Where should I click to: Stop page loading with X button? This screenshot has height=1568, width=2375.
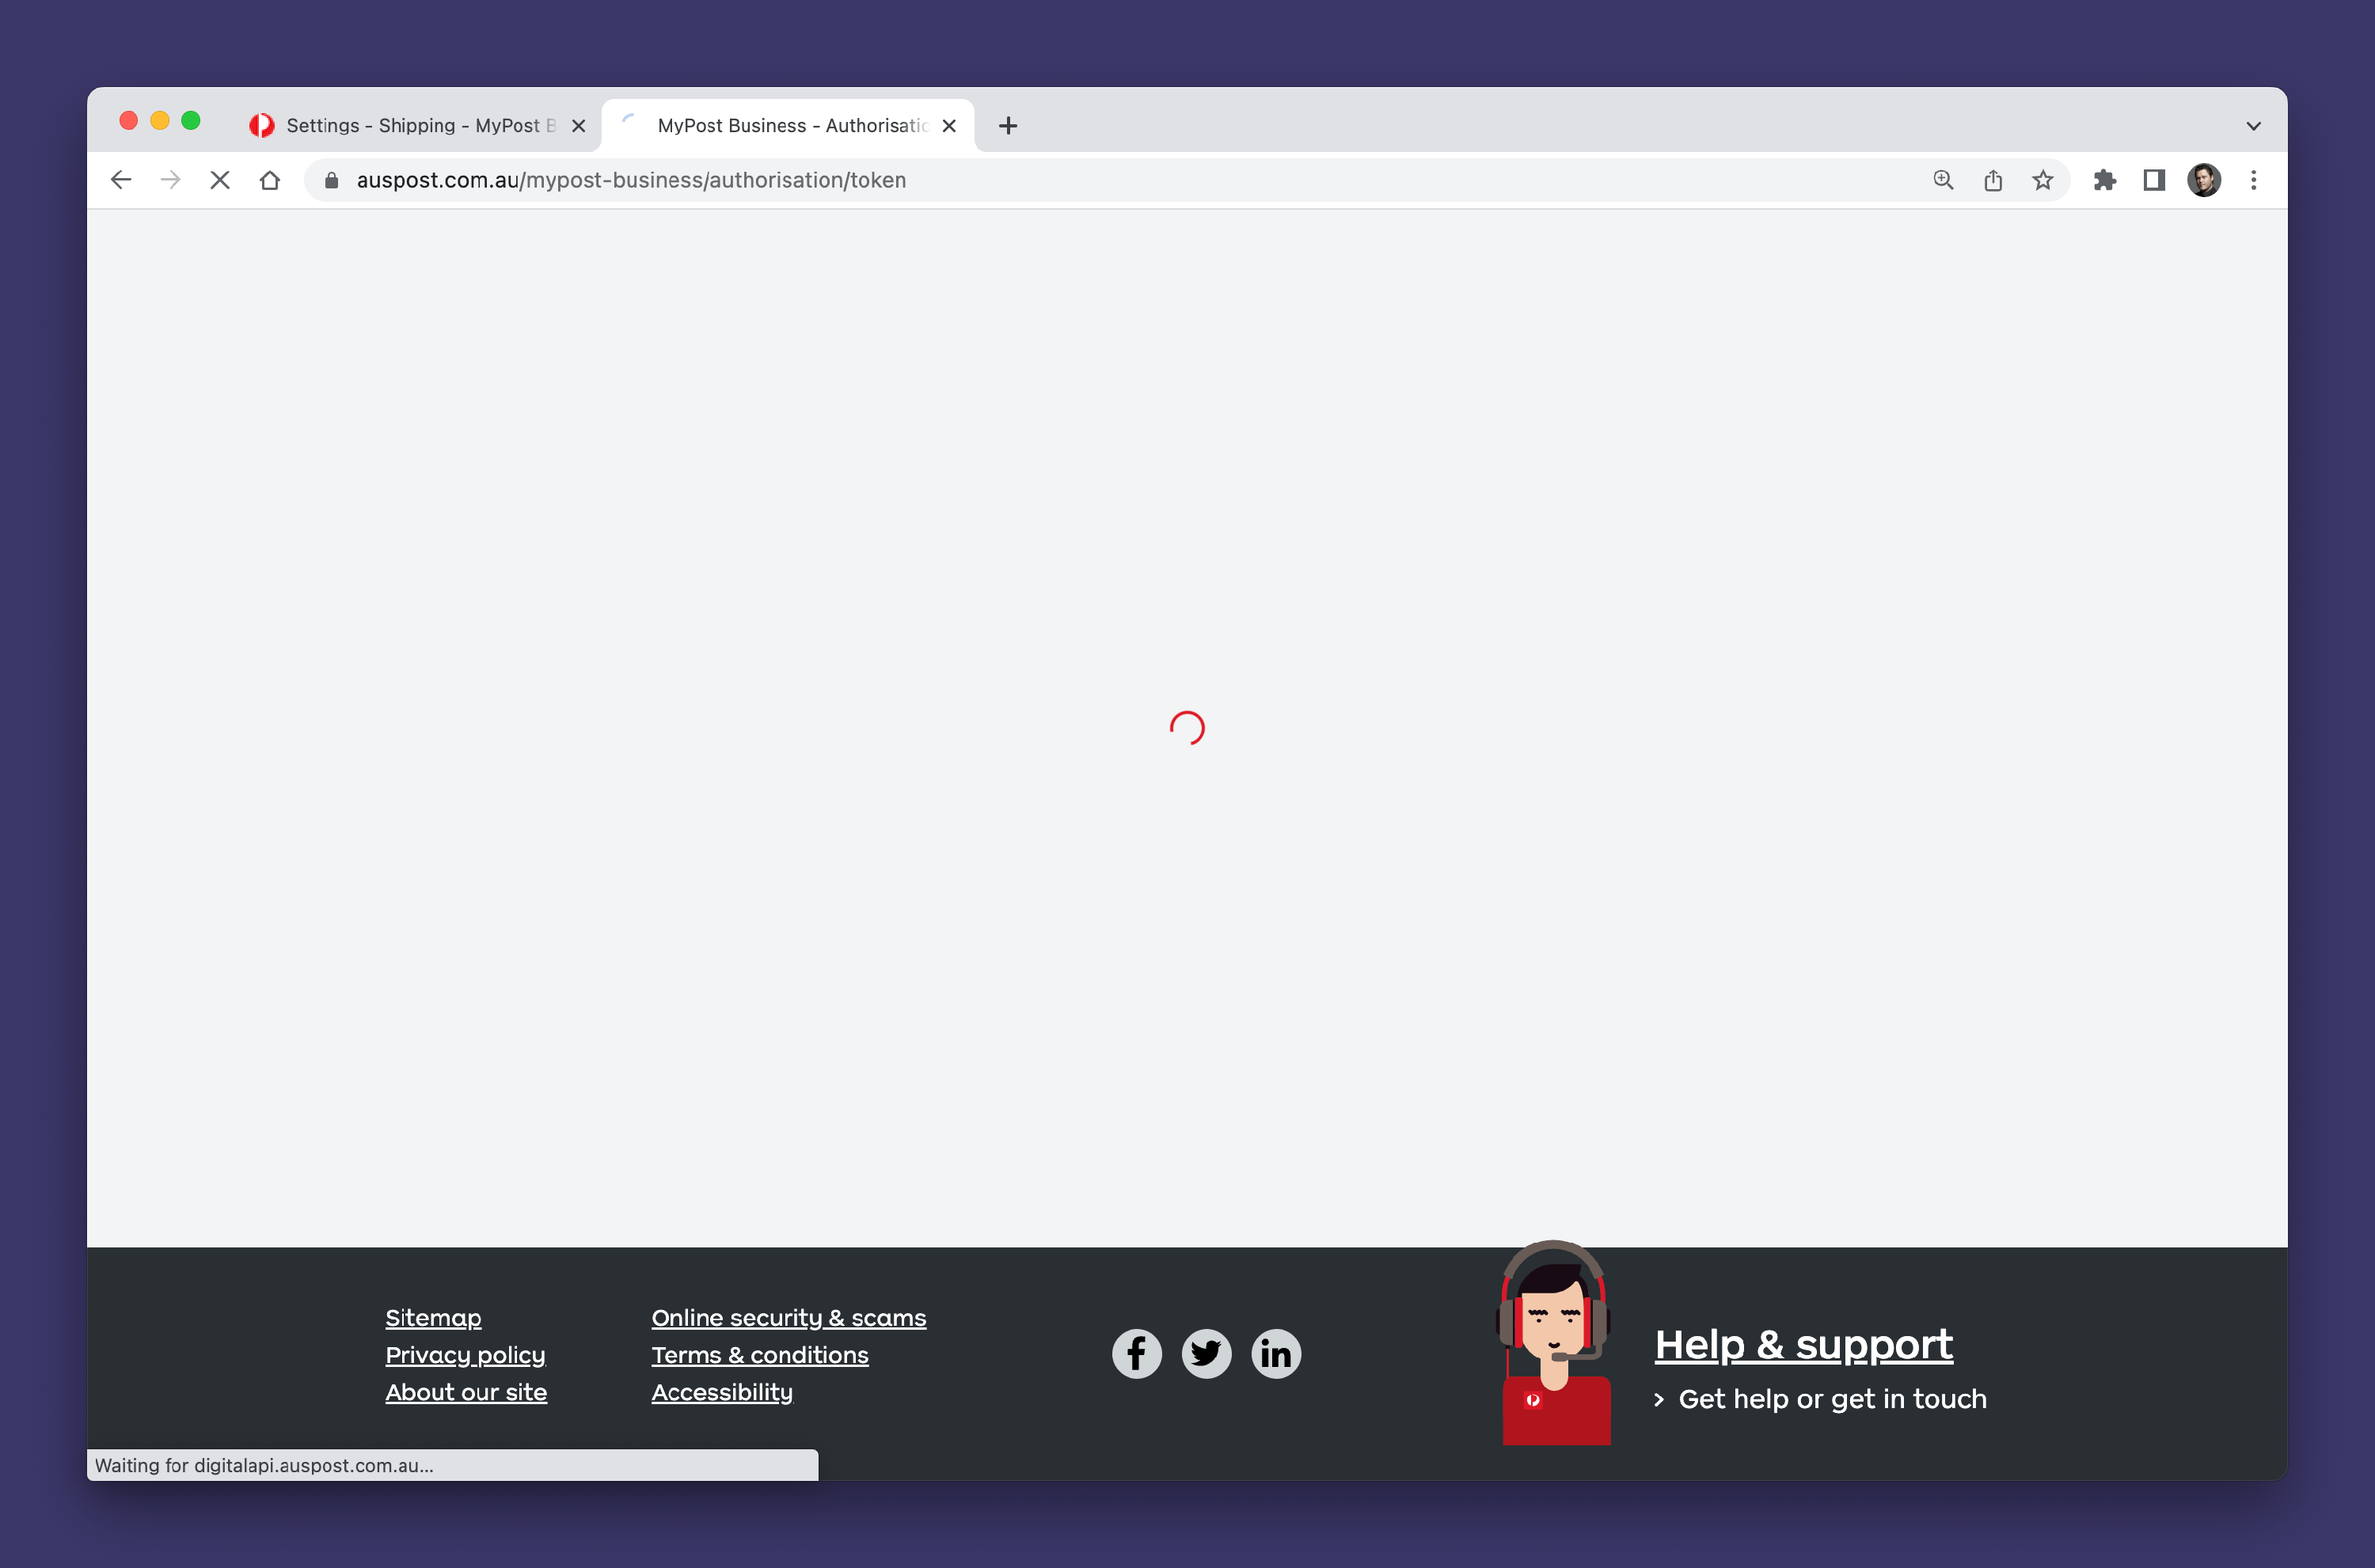(220, 180)
